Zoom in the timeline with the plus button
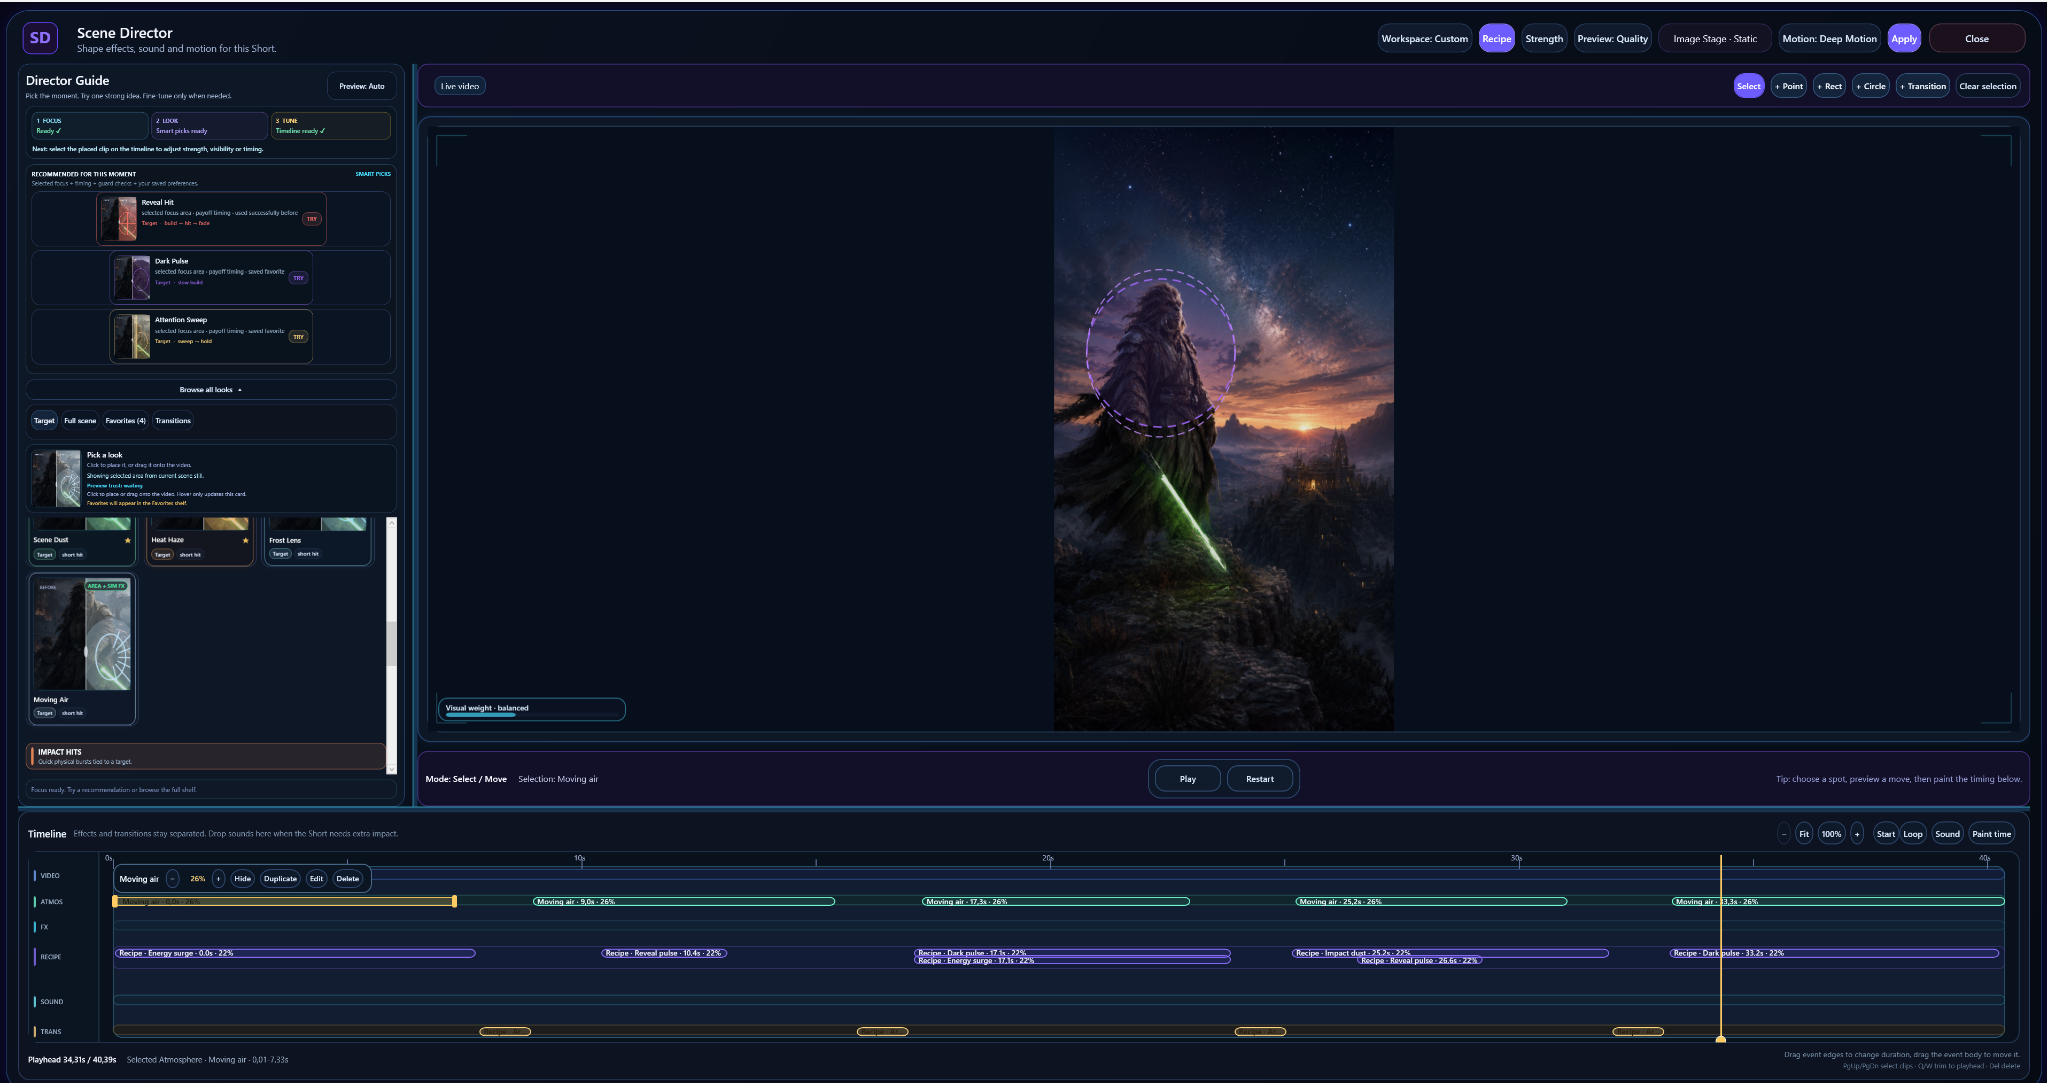 pyautogui.click(x=1857, y=834)
